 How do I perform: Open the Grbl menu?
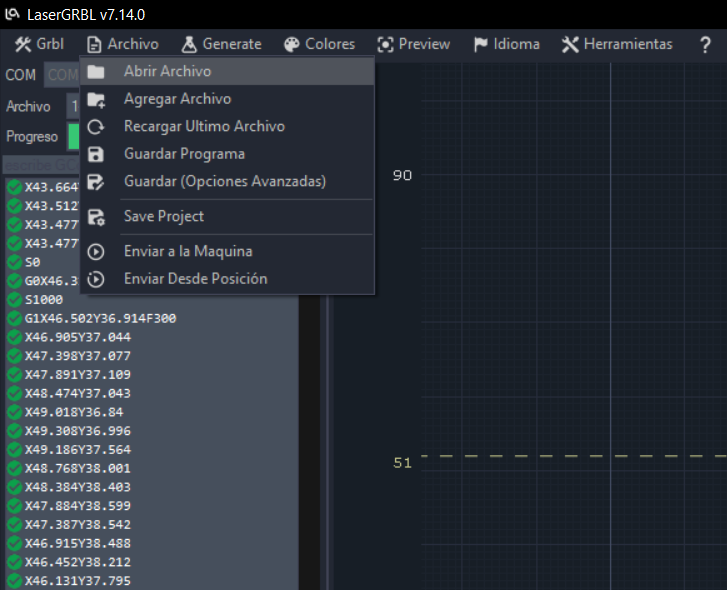[x=39, y=44]
